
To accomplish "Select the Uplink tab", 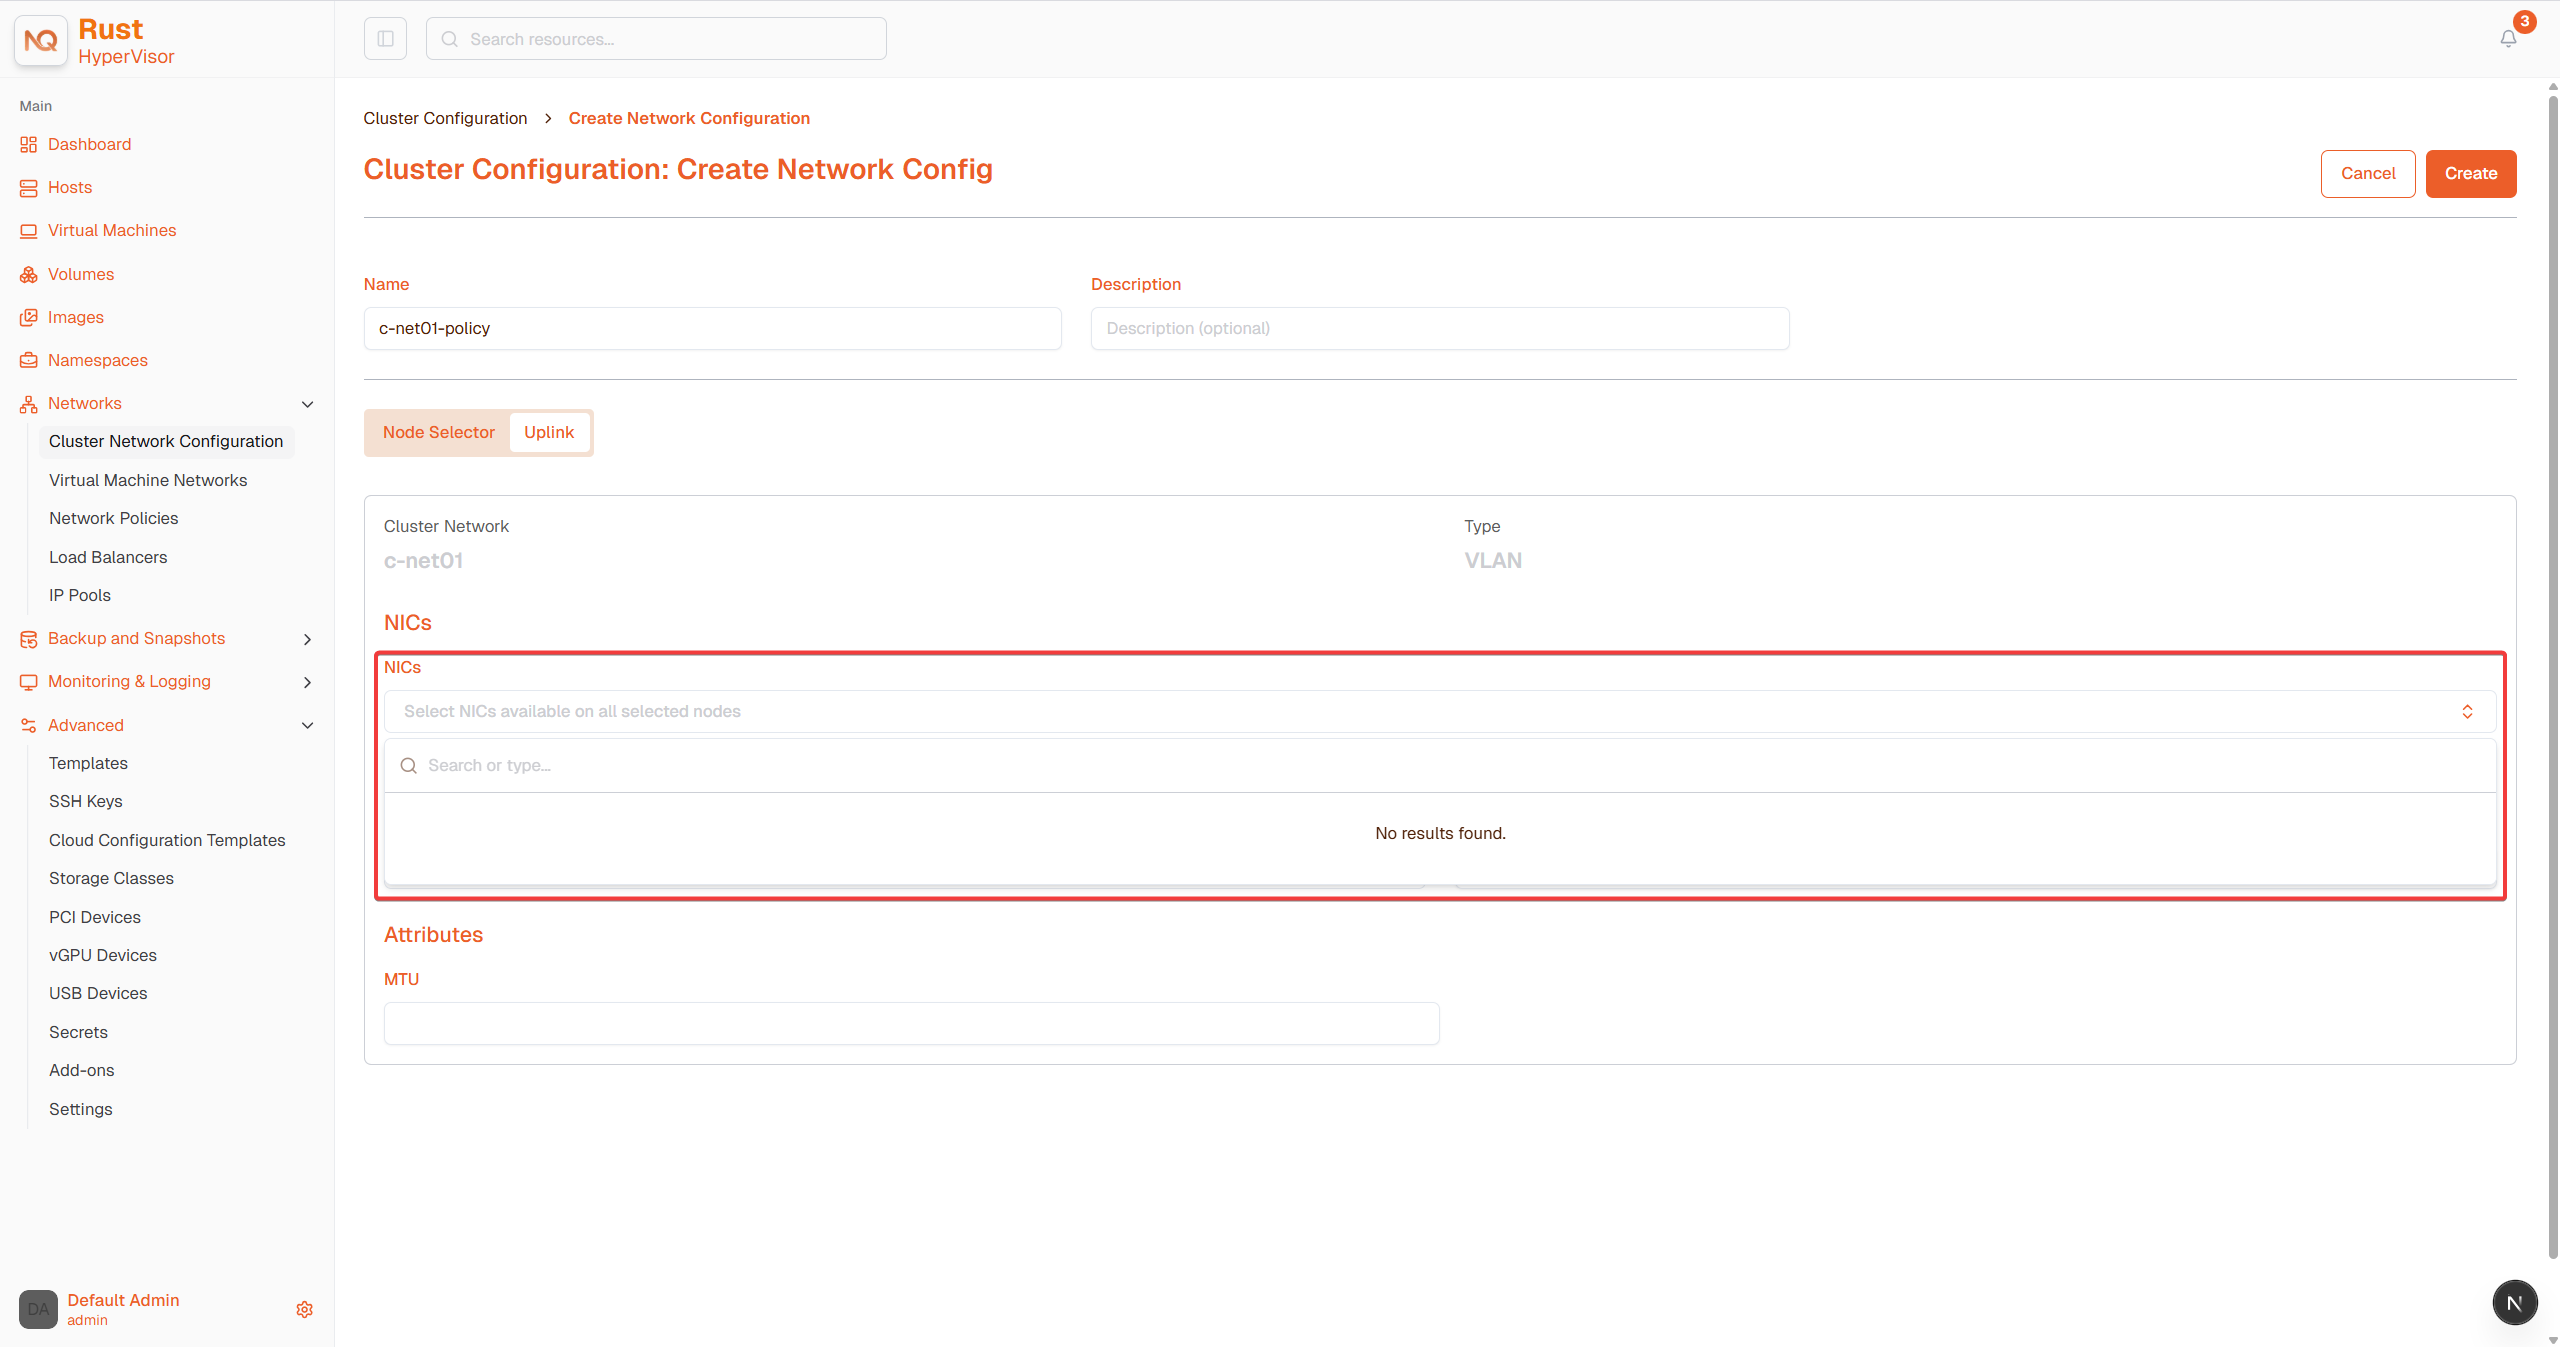I will pyautogui.click(x=549, y=432).
